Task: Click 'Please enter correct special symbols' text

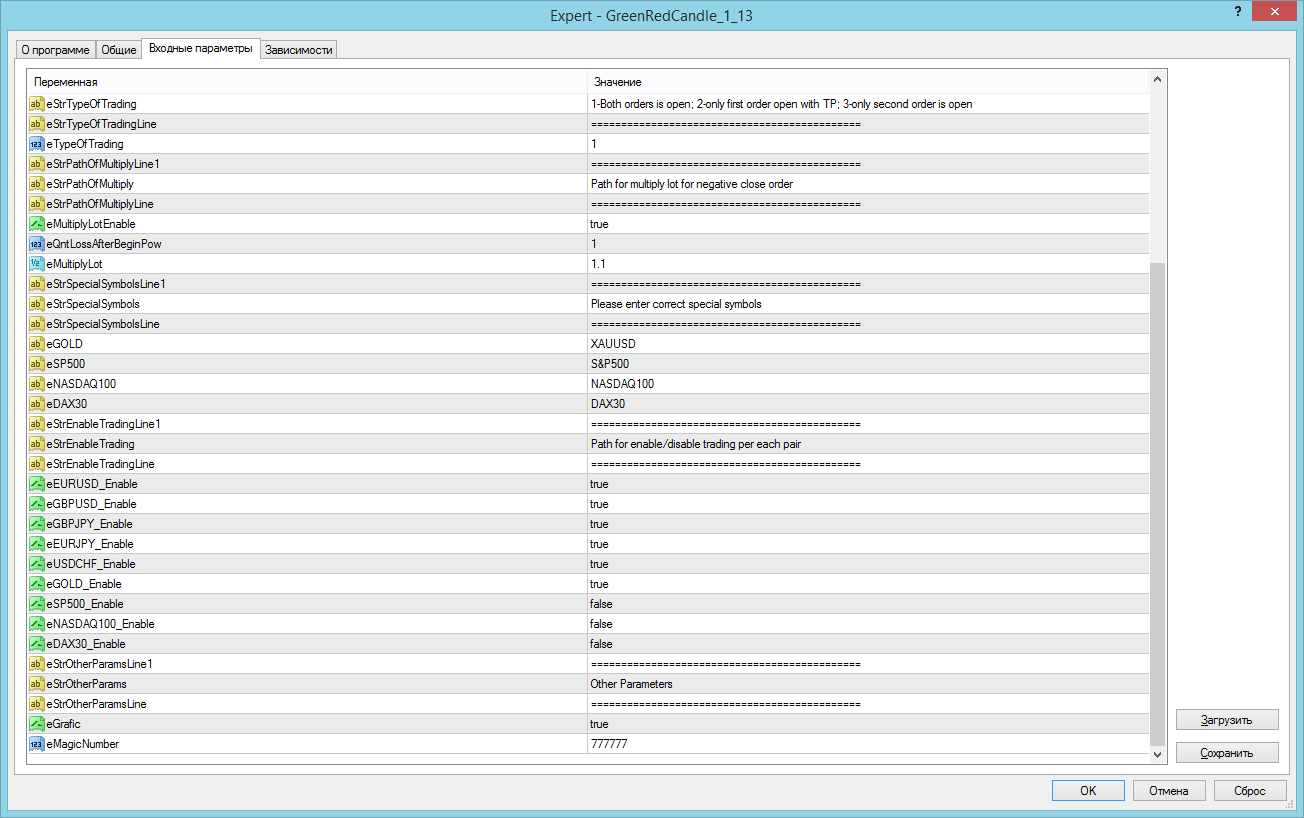Action: pos(676,304)
